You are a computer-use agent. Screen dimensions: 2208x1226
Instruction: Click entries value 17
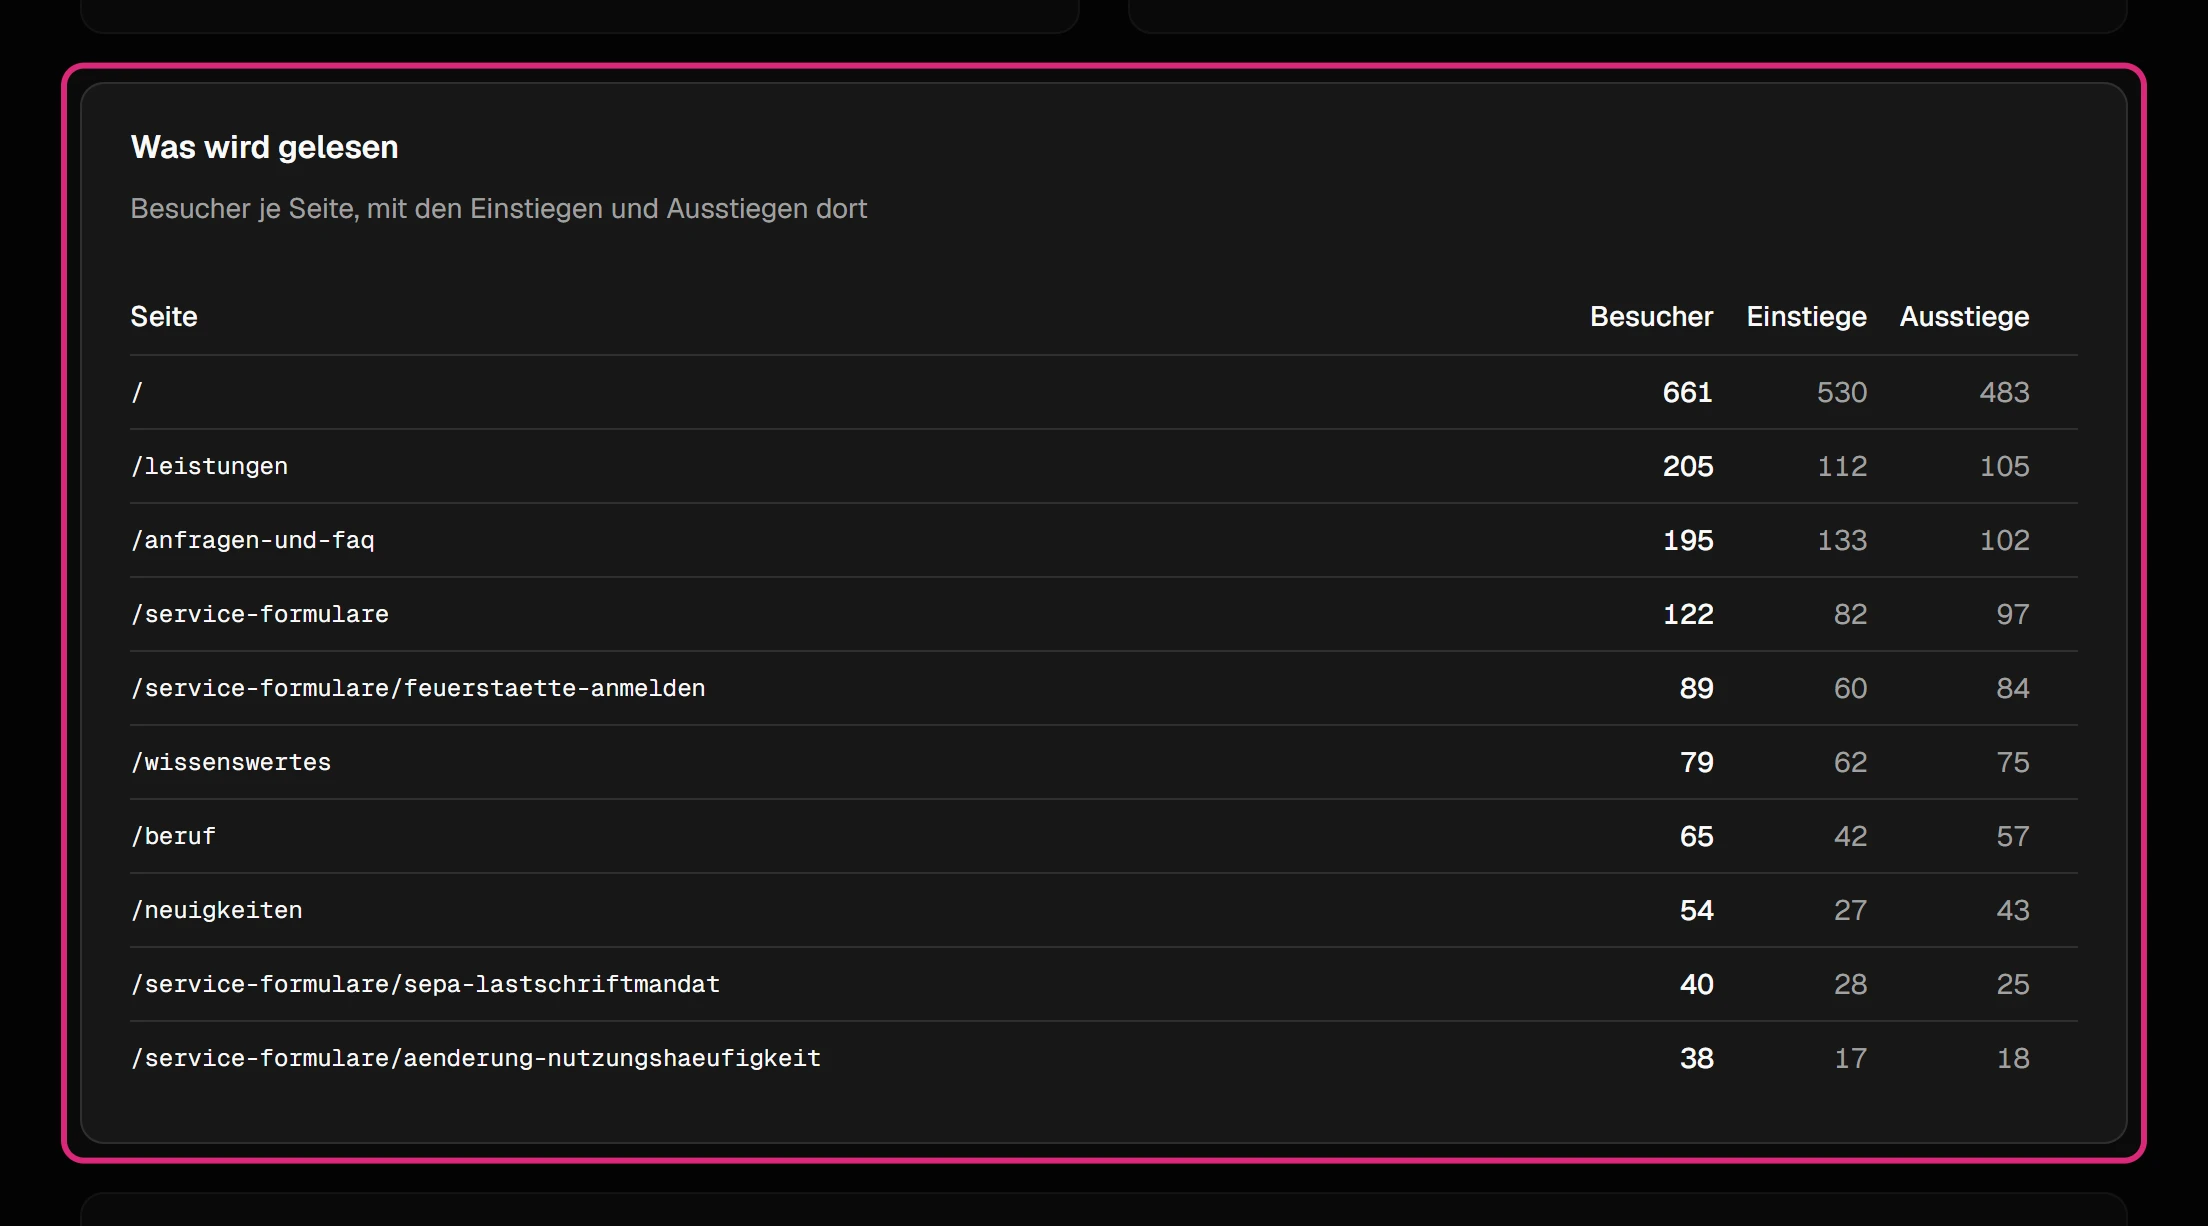pos(1850,1058)
